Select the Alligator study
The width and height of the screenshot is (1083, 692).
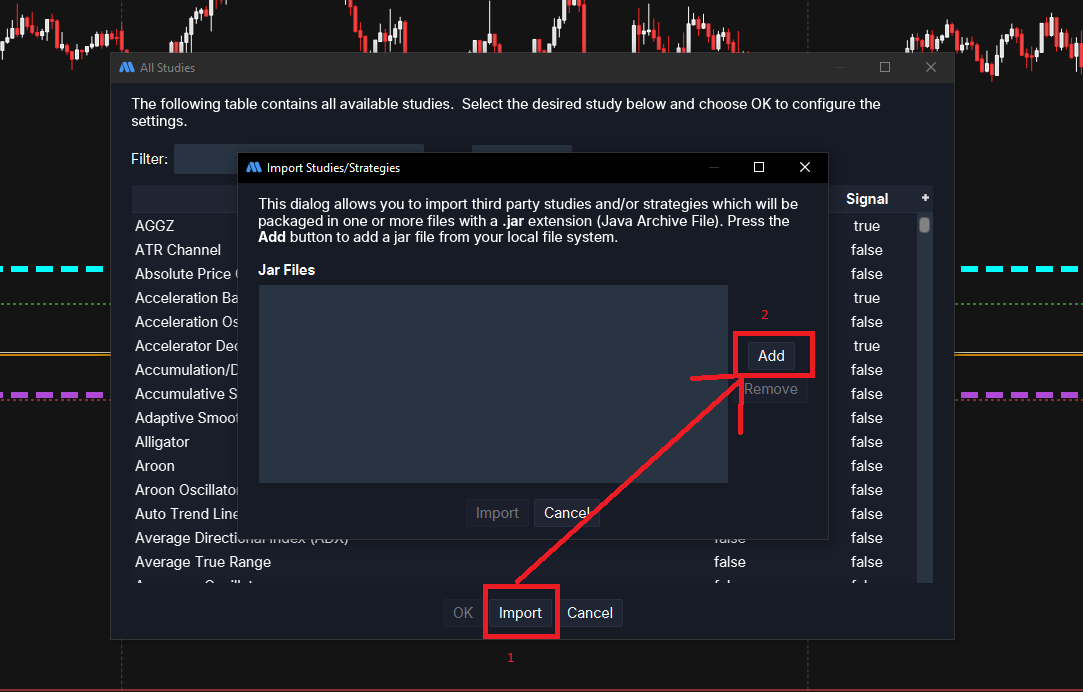[x=162, y=442]
